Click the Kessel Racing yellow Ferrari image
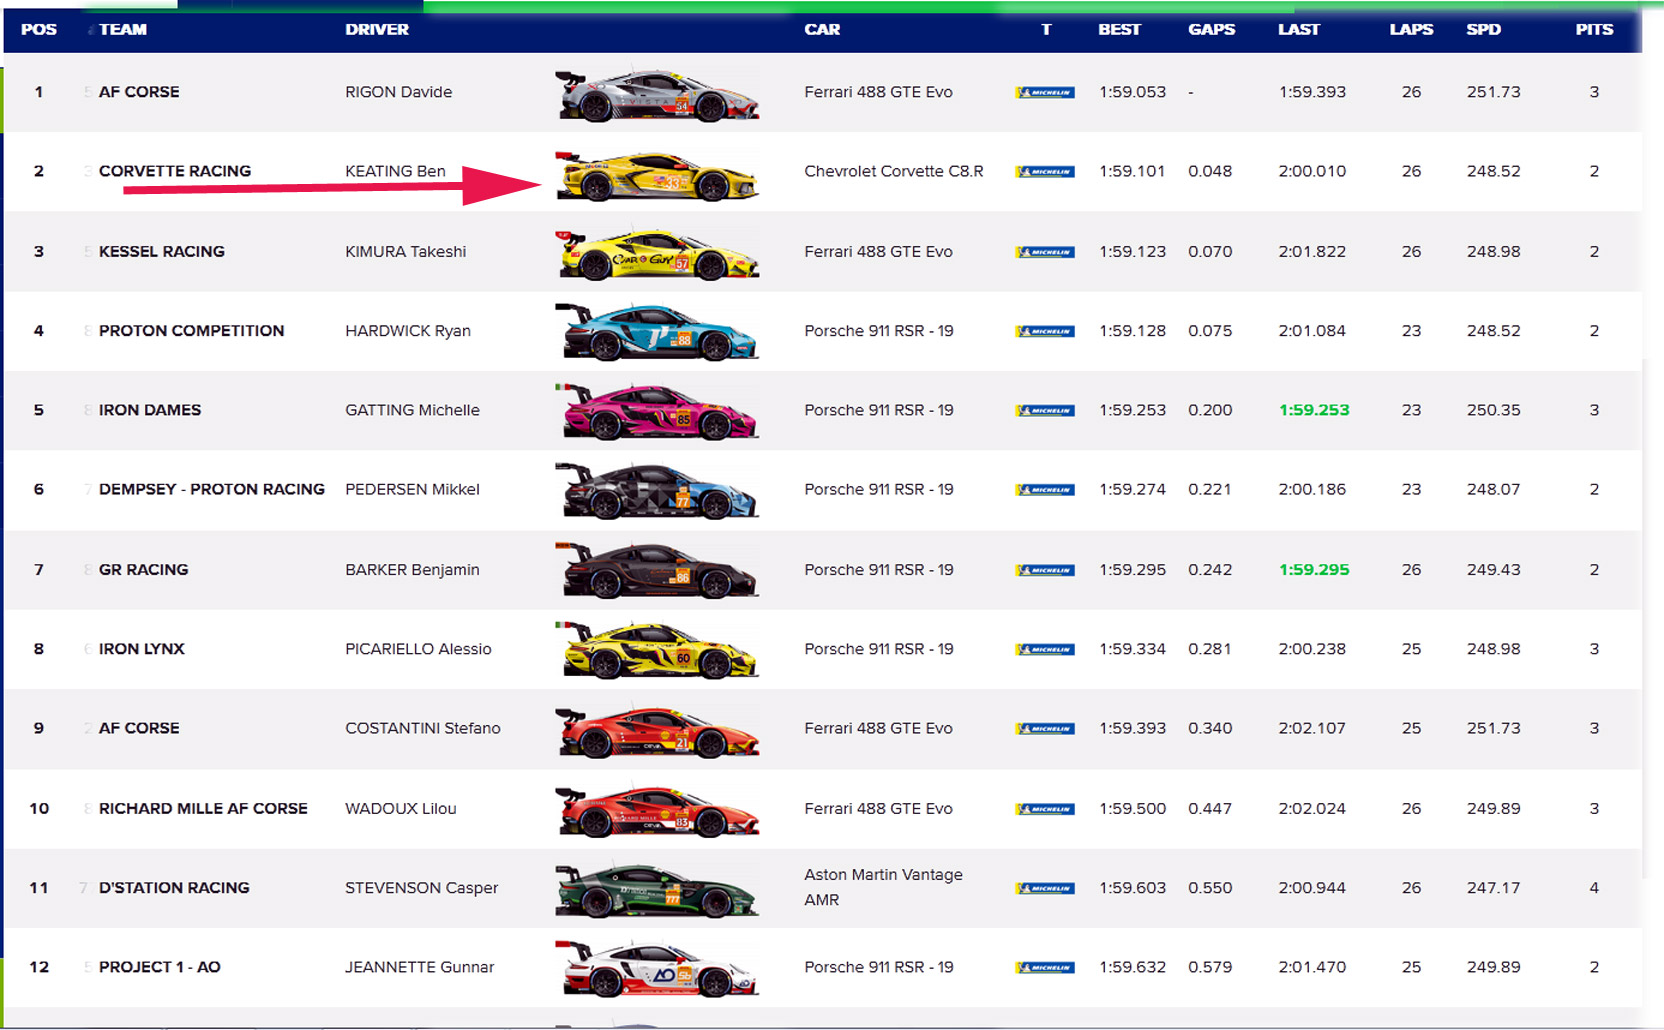1664x1030 pixels. 657,254
